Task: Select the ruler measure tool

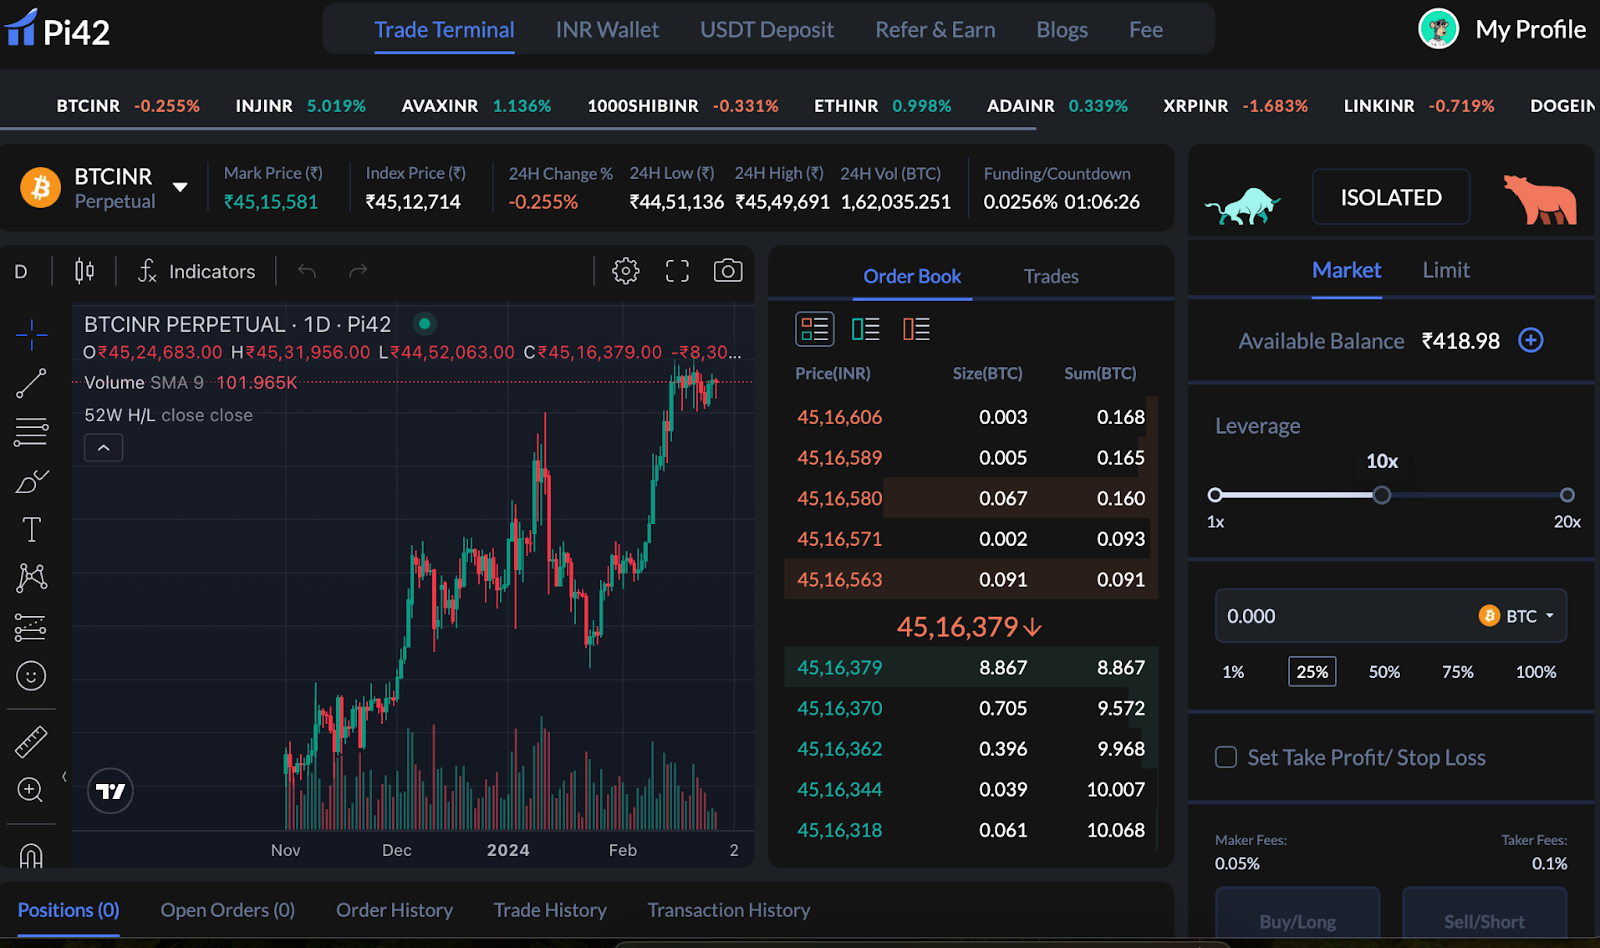Action: point(32,741)
